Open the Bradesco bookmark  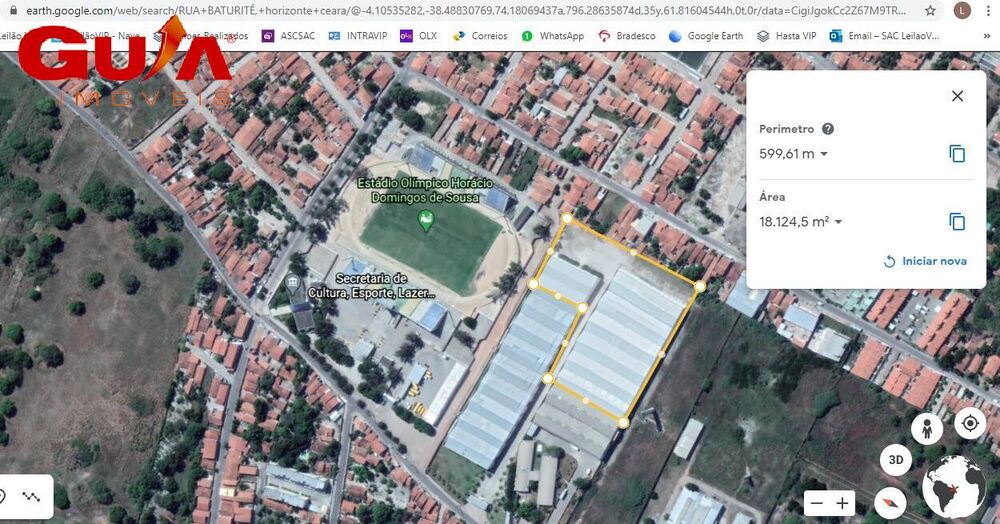pyautogui.click(x=626, y=36)
